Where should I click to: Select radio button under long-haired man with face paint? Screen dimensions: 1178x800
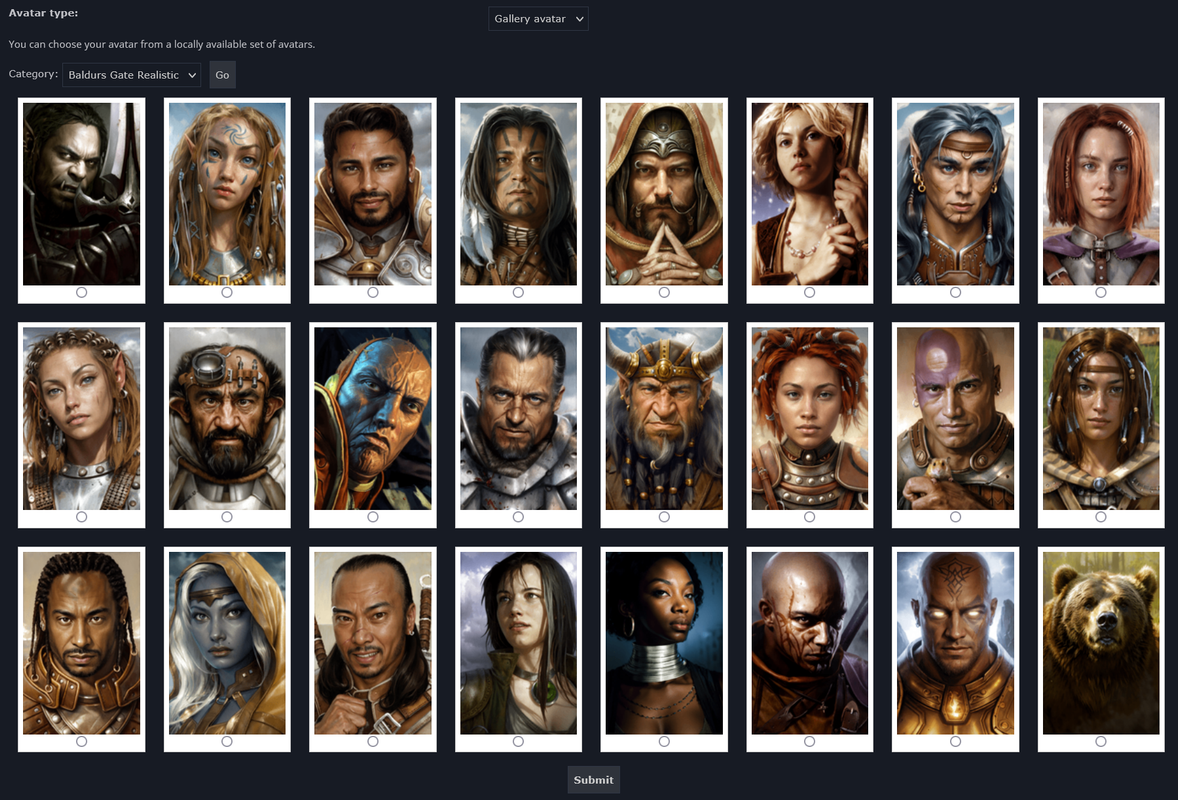coord(518,292)
